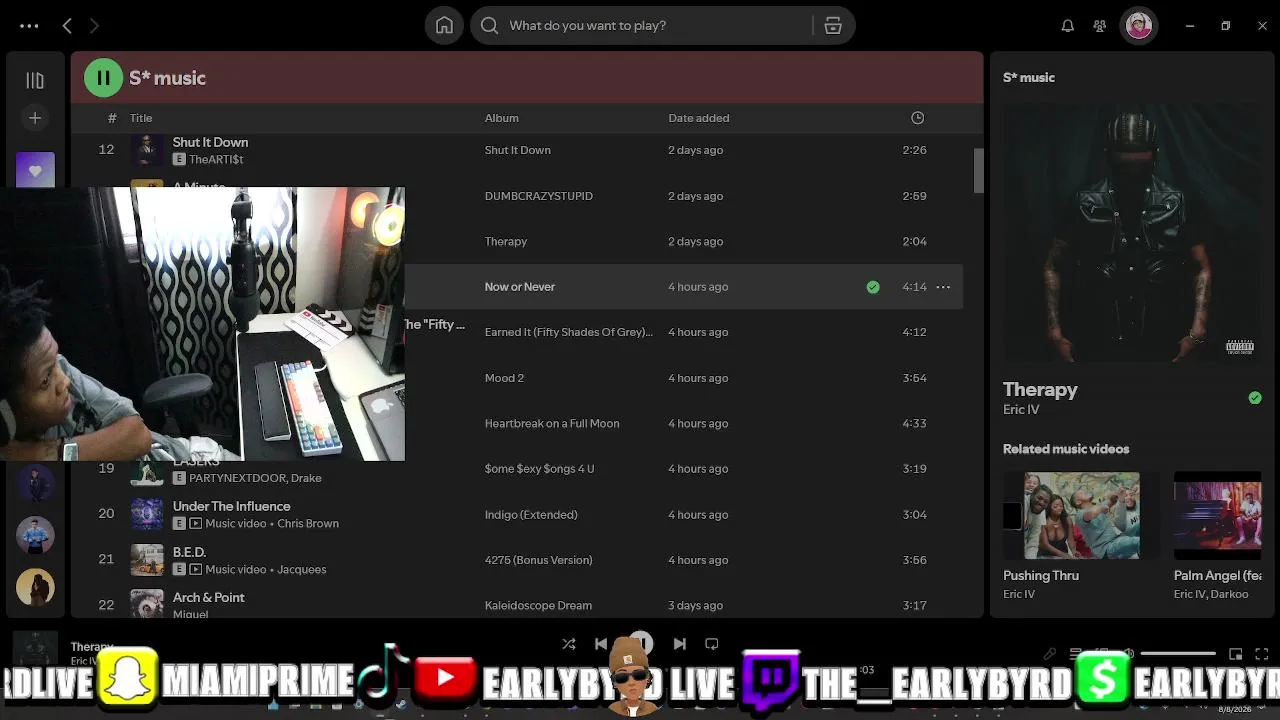Open the Jacquees artist link

302,570
